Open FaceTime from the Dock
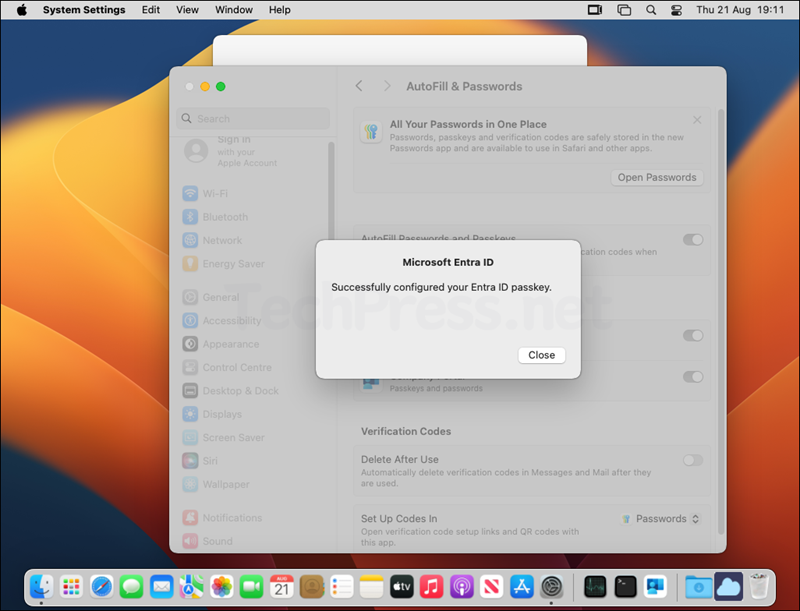The width and height of the screenshot is (800, 611). pos(252,587)
